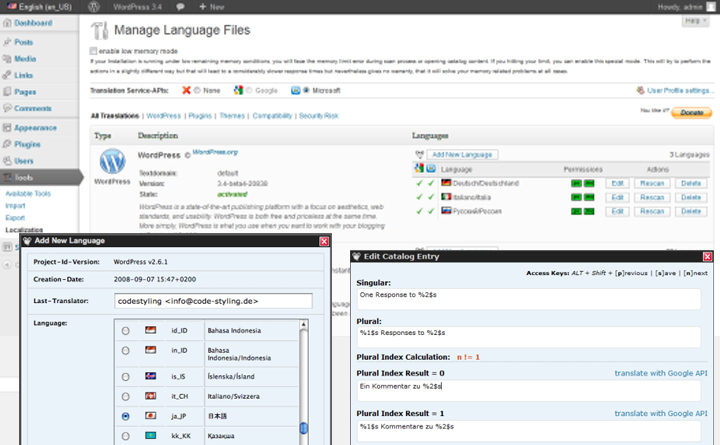
Task: Edit the Italiano/Italia language
Action: click(x=618, y=197)
